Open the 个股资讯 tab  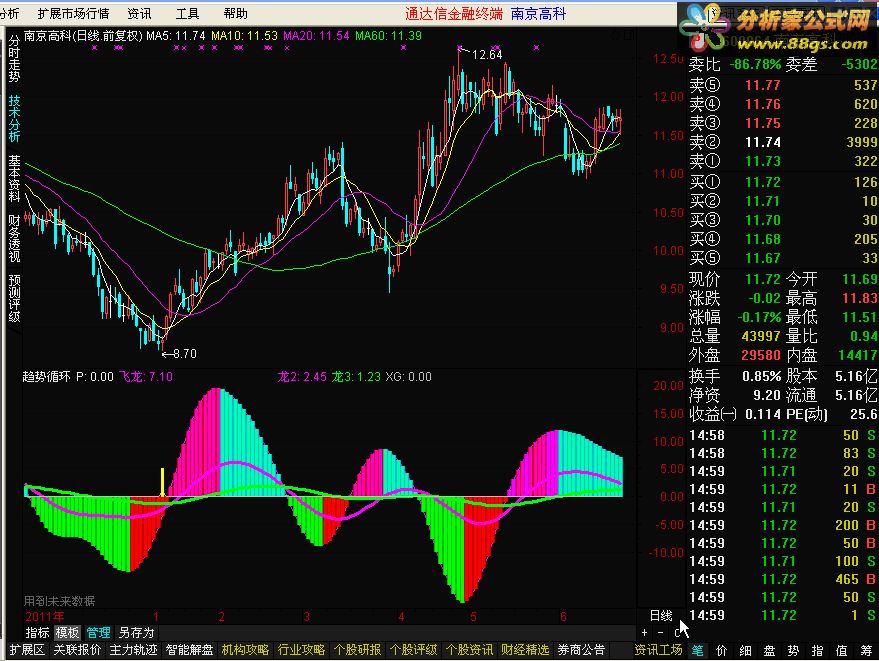(x=469, y=650)
